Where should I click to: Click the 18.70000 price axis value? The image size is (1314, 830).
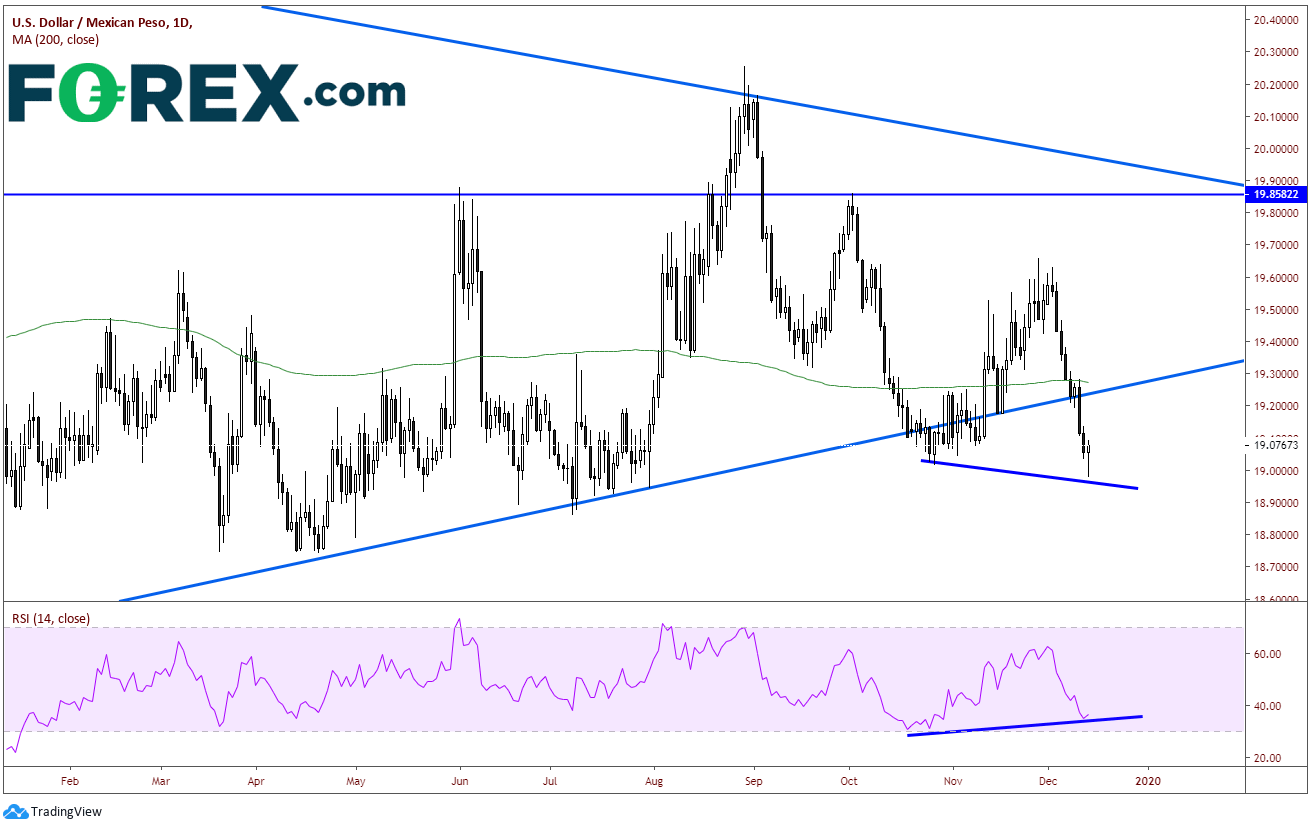(x=1275, y=567)
